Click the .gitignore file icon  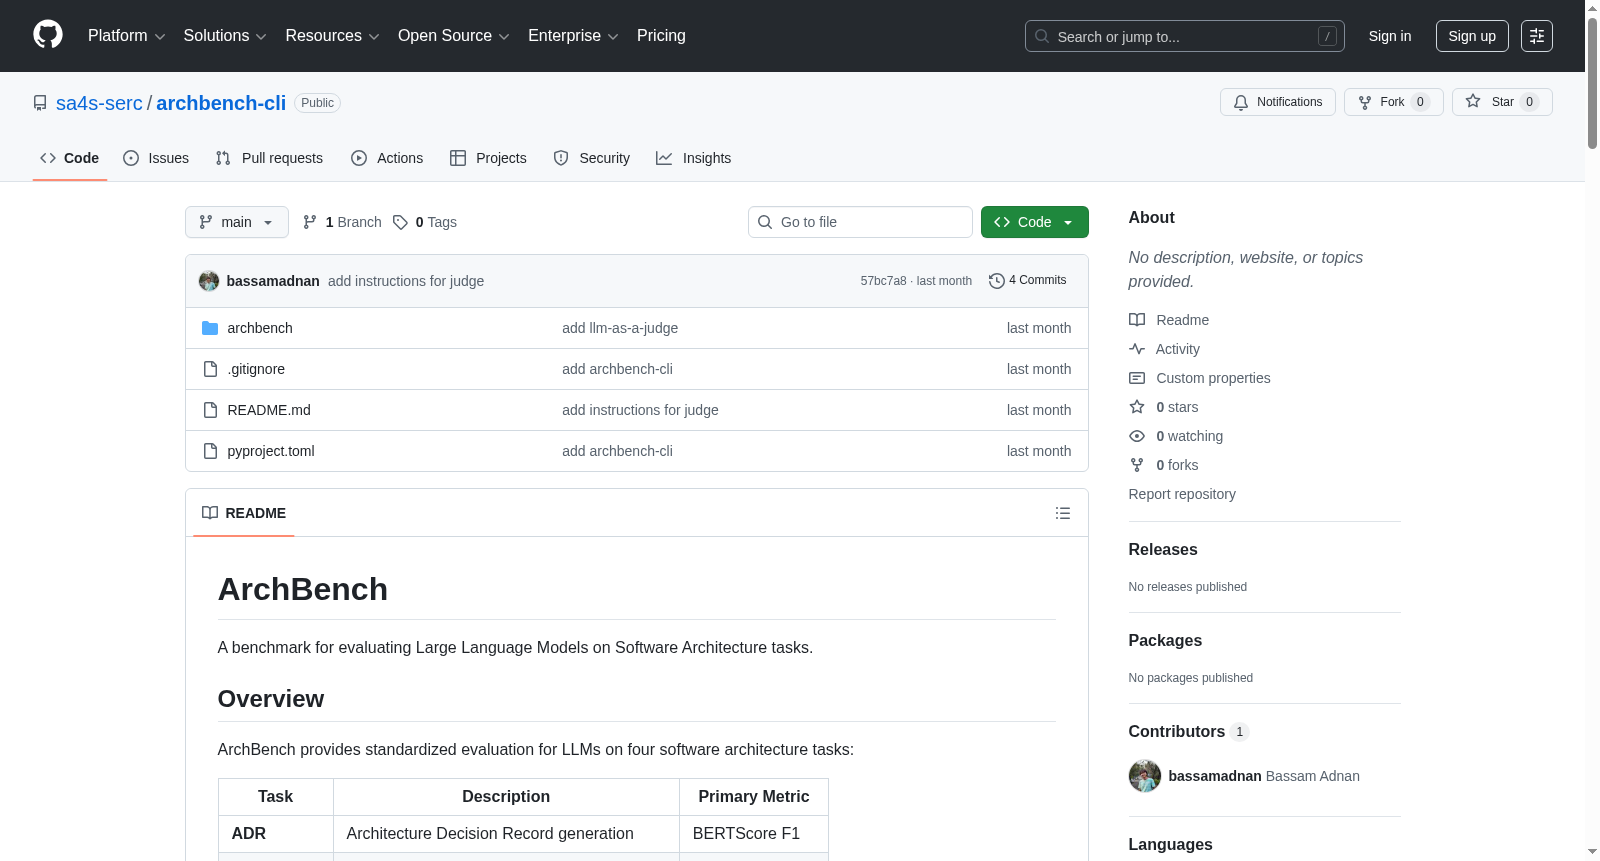(210, 369)
